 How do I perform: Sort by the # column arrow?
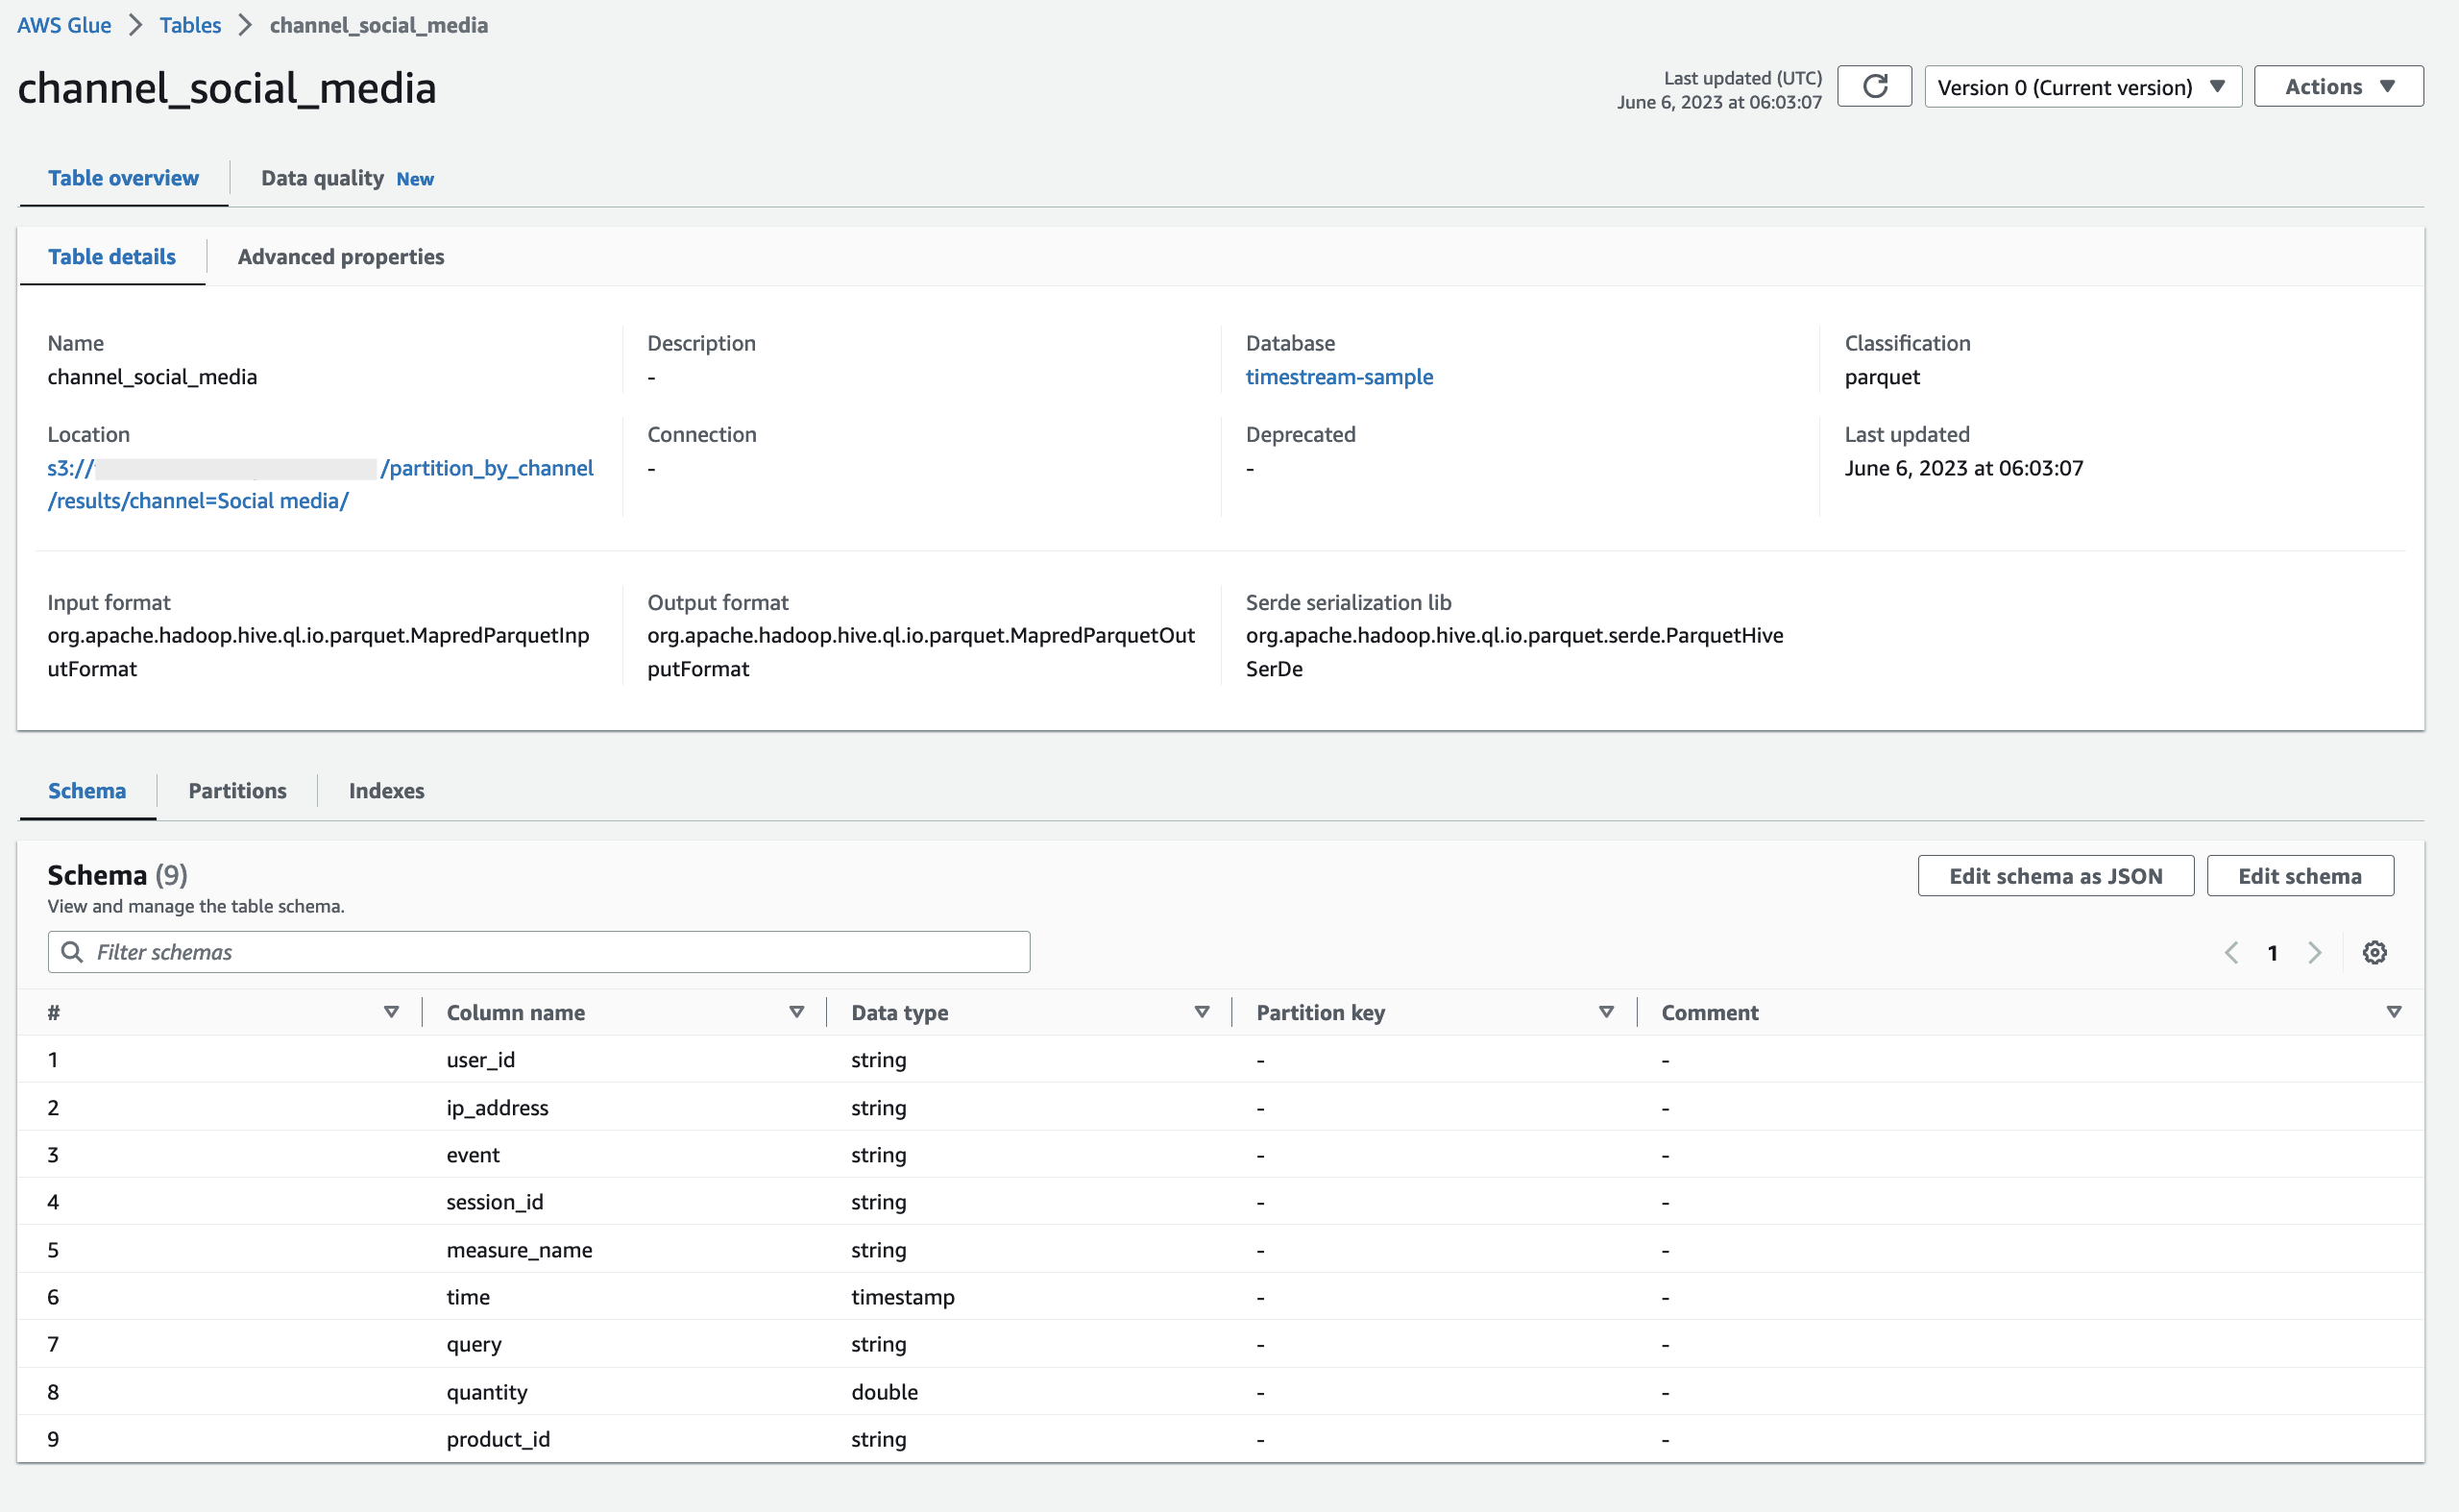pyautogui.click(x=391, y=1012)
